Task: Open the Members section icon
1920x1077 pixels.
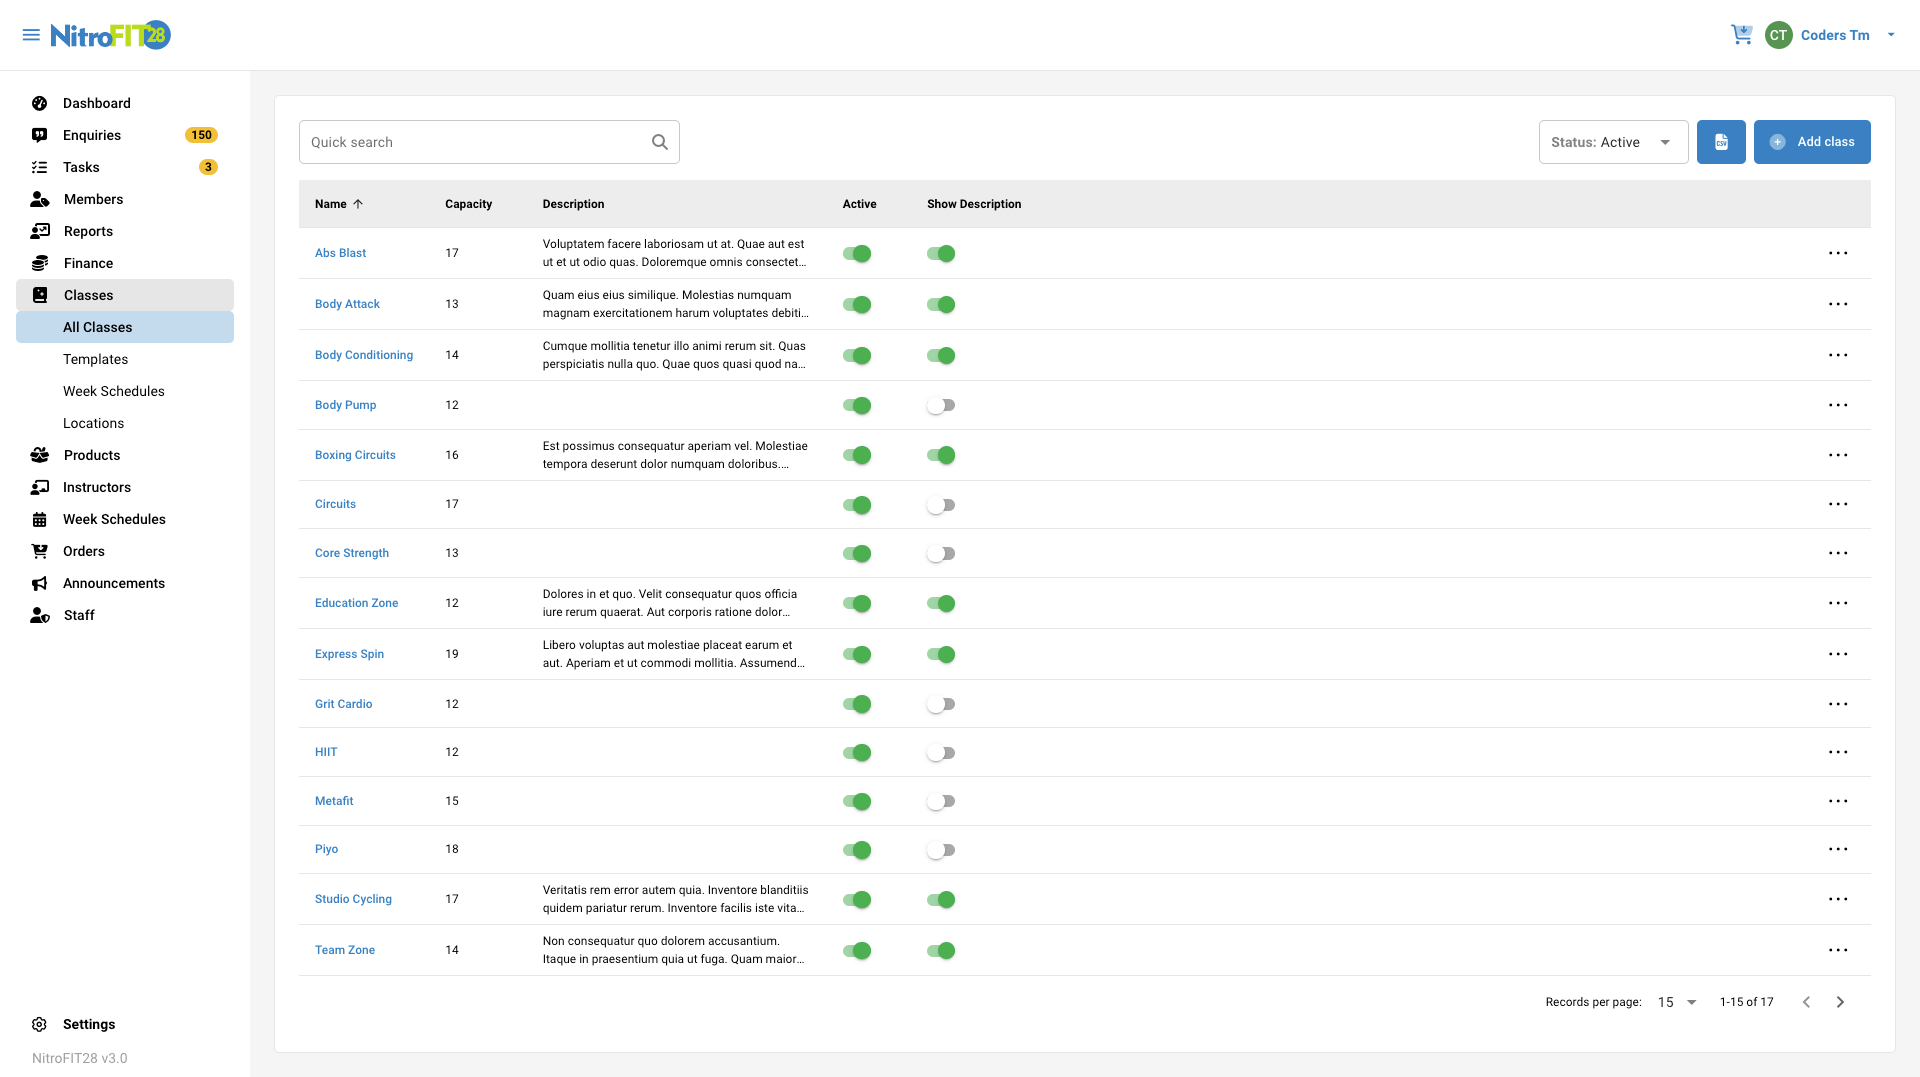Action: click(x=40, y=199)
